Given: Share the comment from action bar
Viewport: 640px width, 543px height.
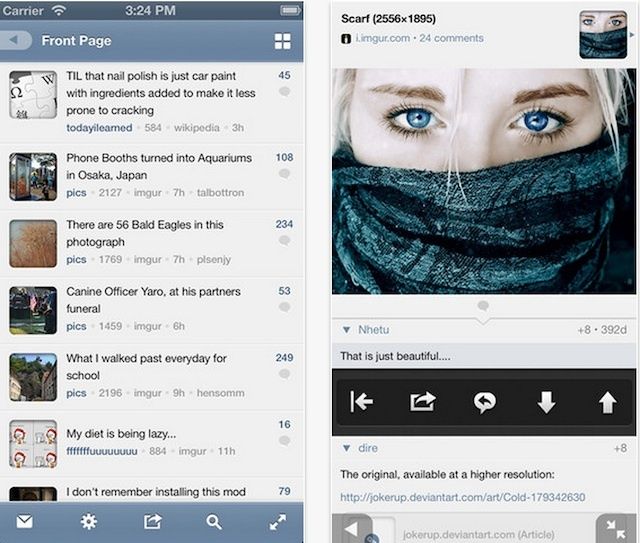Looking at the screenshot, I should pos(423,402).
